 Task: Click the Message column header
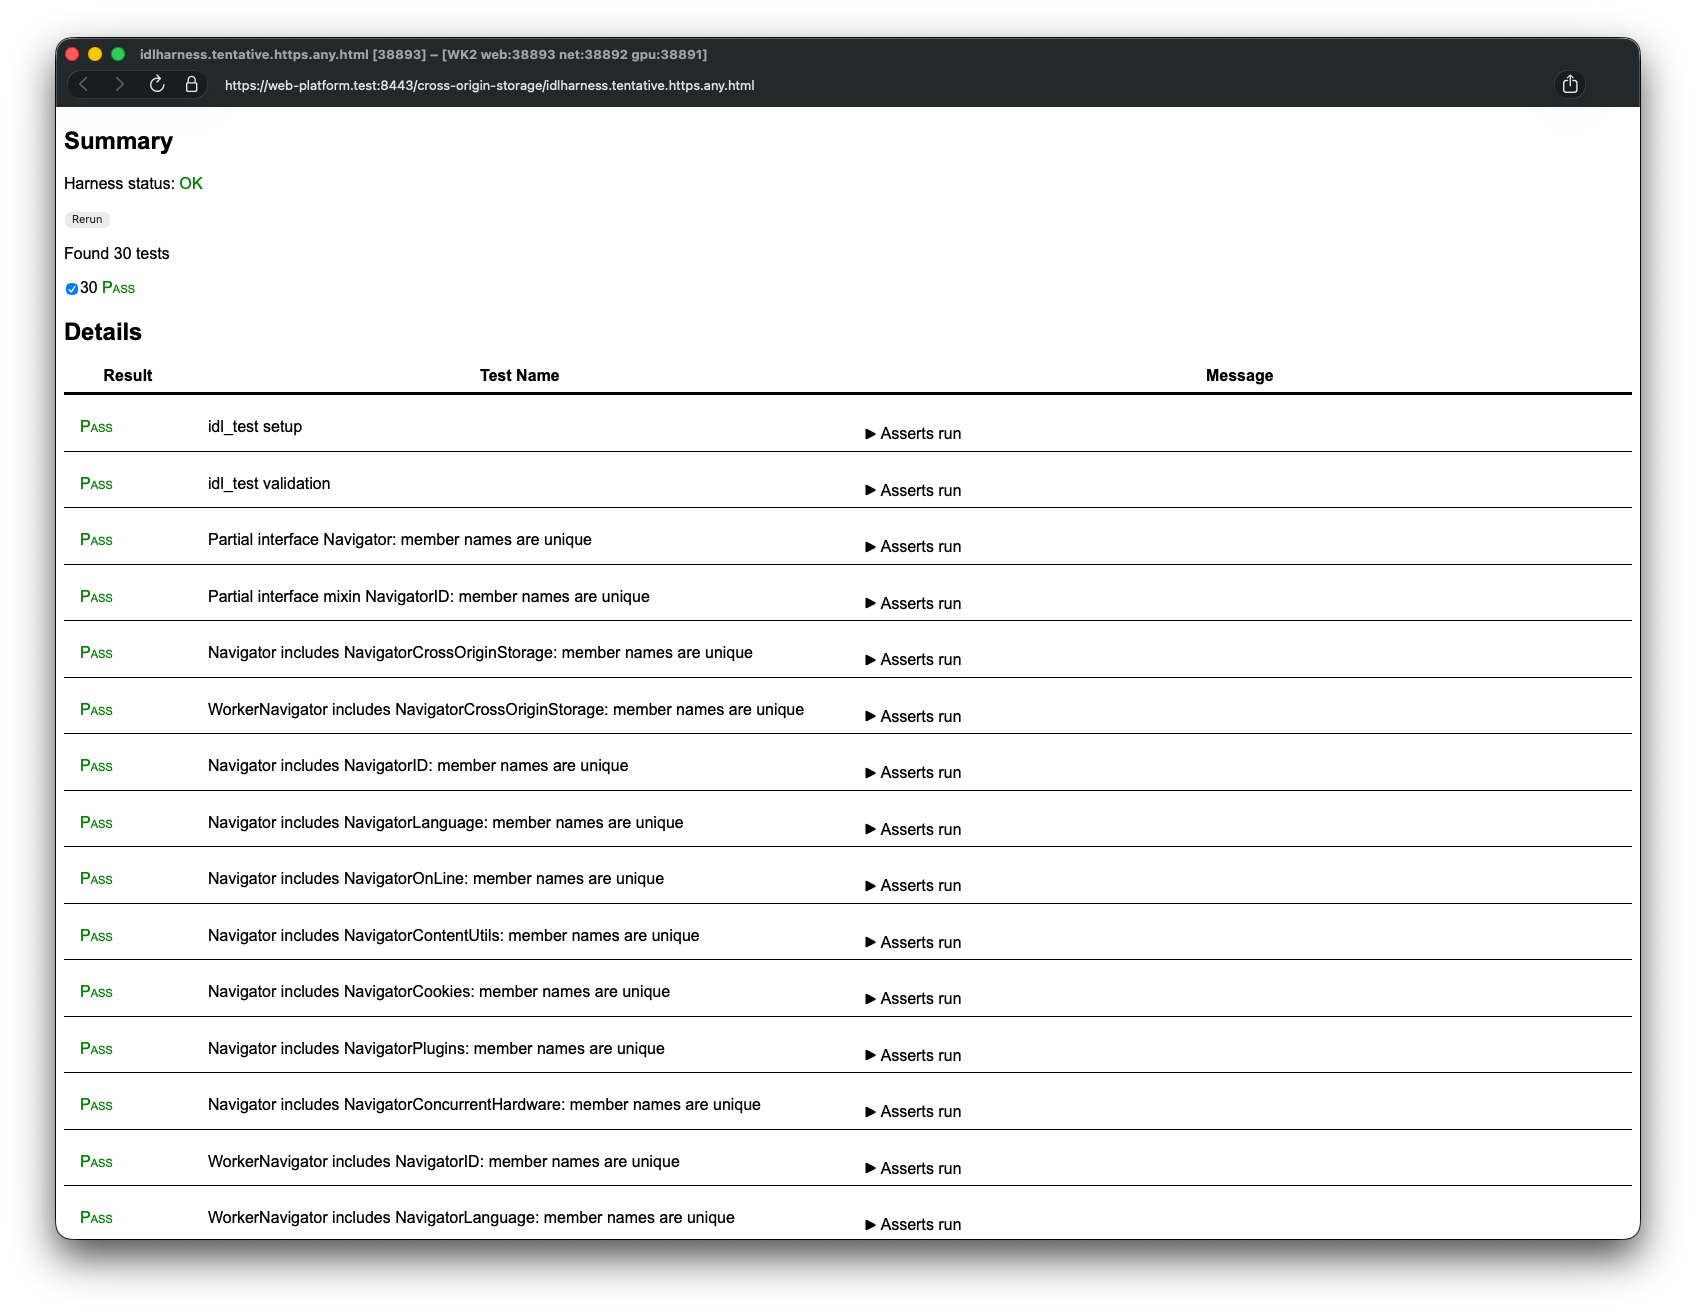(1239, 375)
